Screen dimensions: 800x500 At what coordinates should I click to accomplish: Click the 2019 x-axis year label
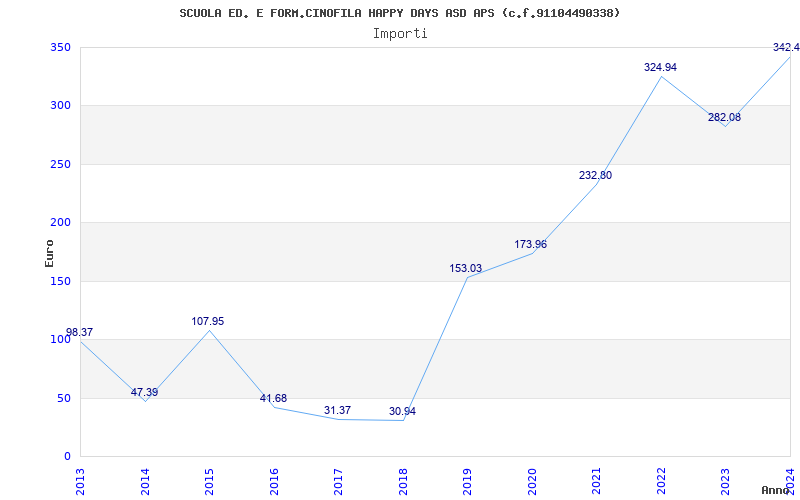point(468,481)
